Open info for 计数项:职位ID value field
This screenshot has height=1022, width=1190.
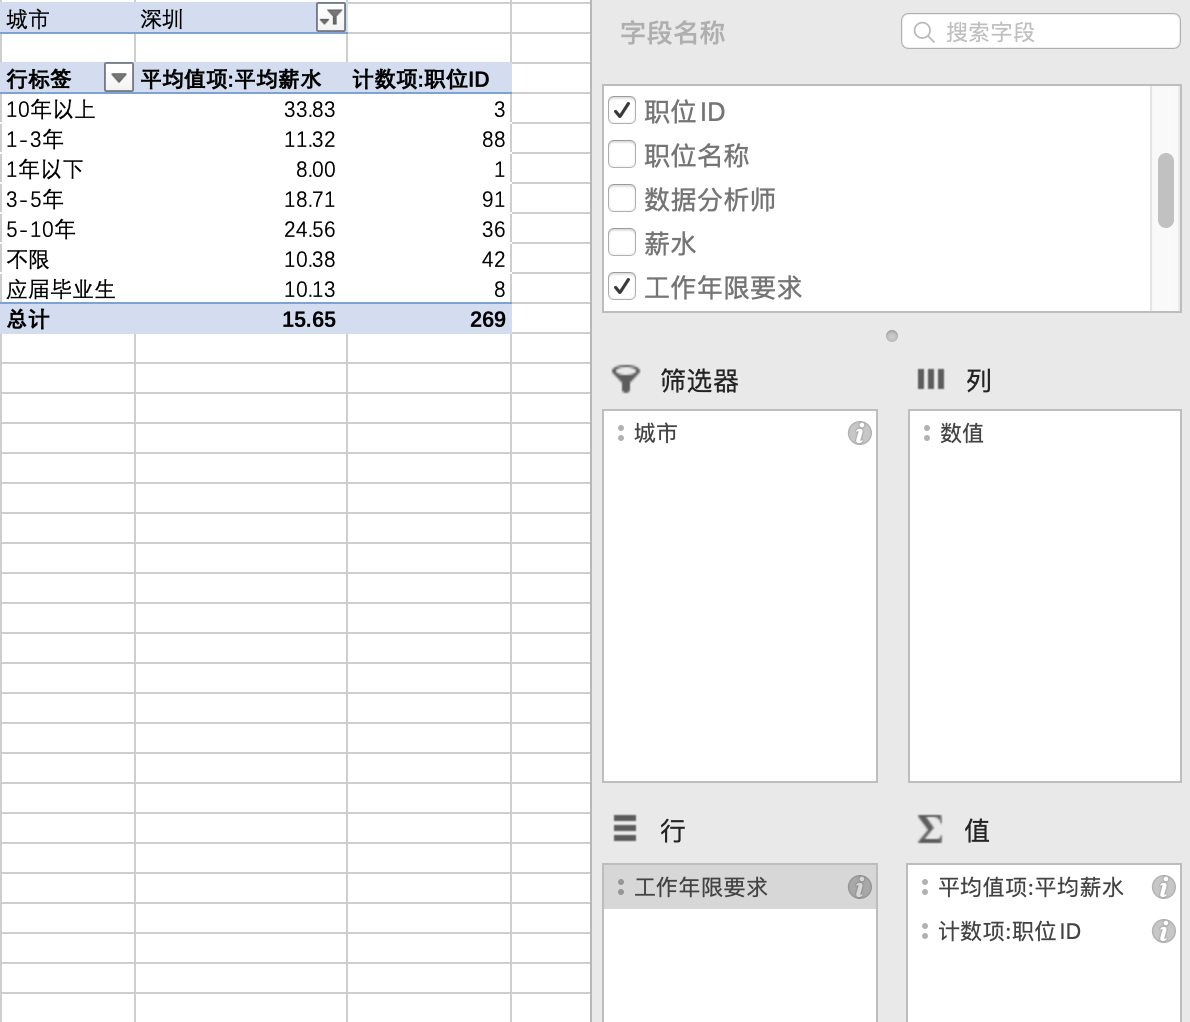click(1163, 931)
